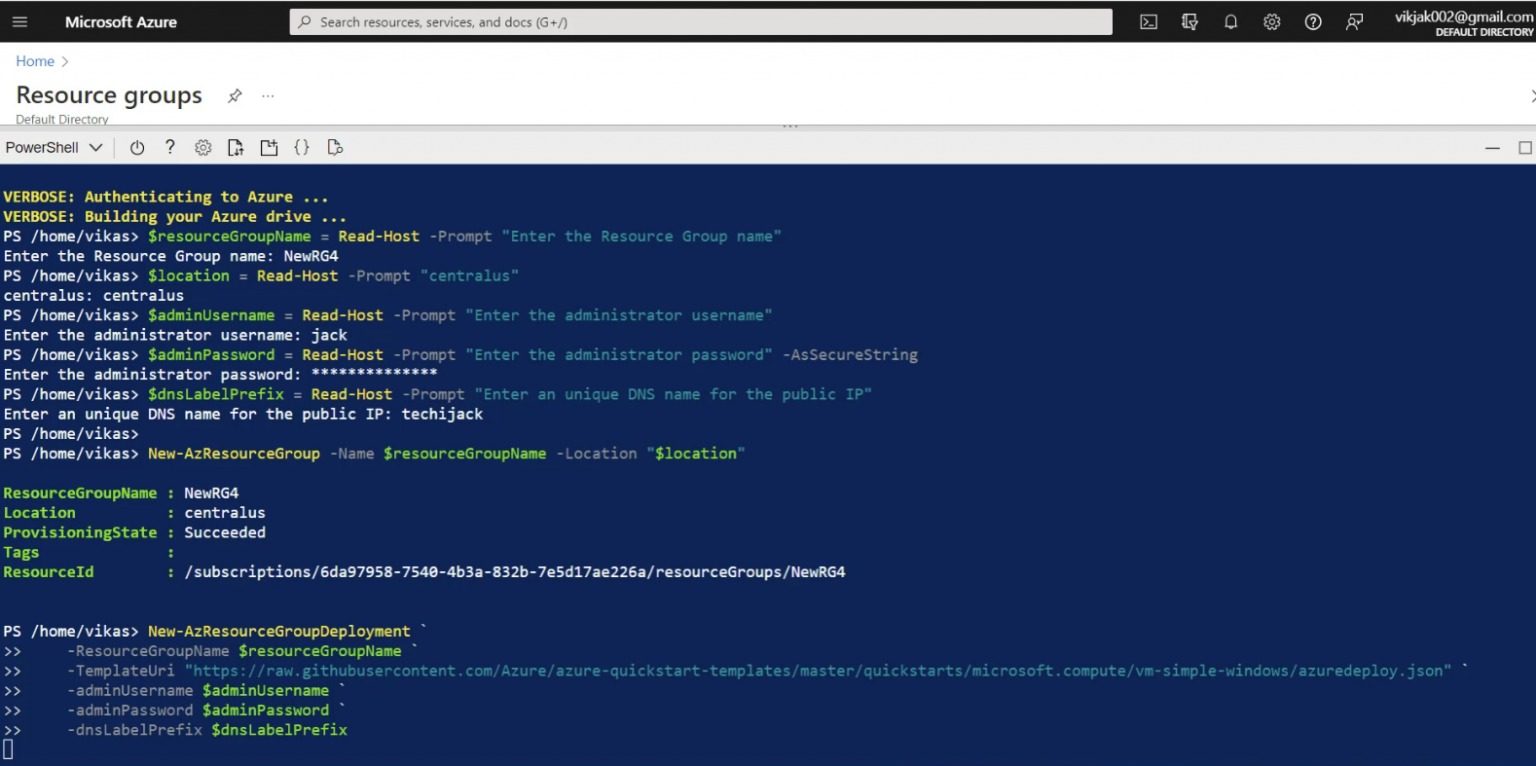Screen dimensions: 1536x766
Task: Open the hamburger portal menu
Action: pos(19,21)
